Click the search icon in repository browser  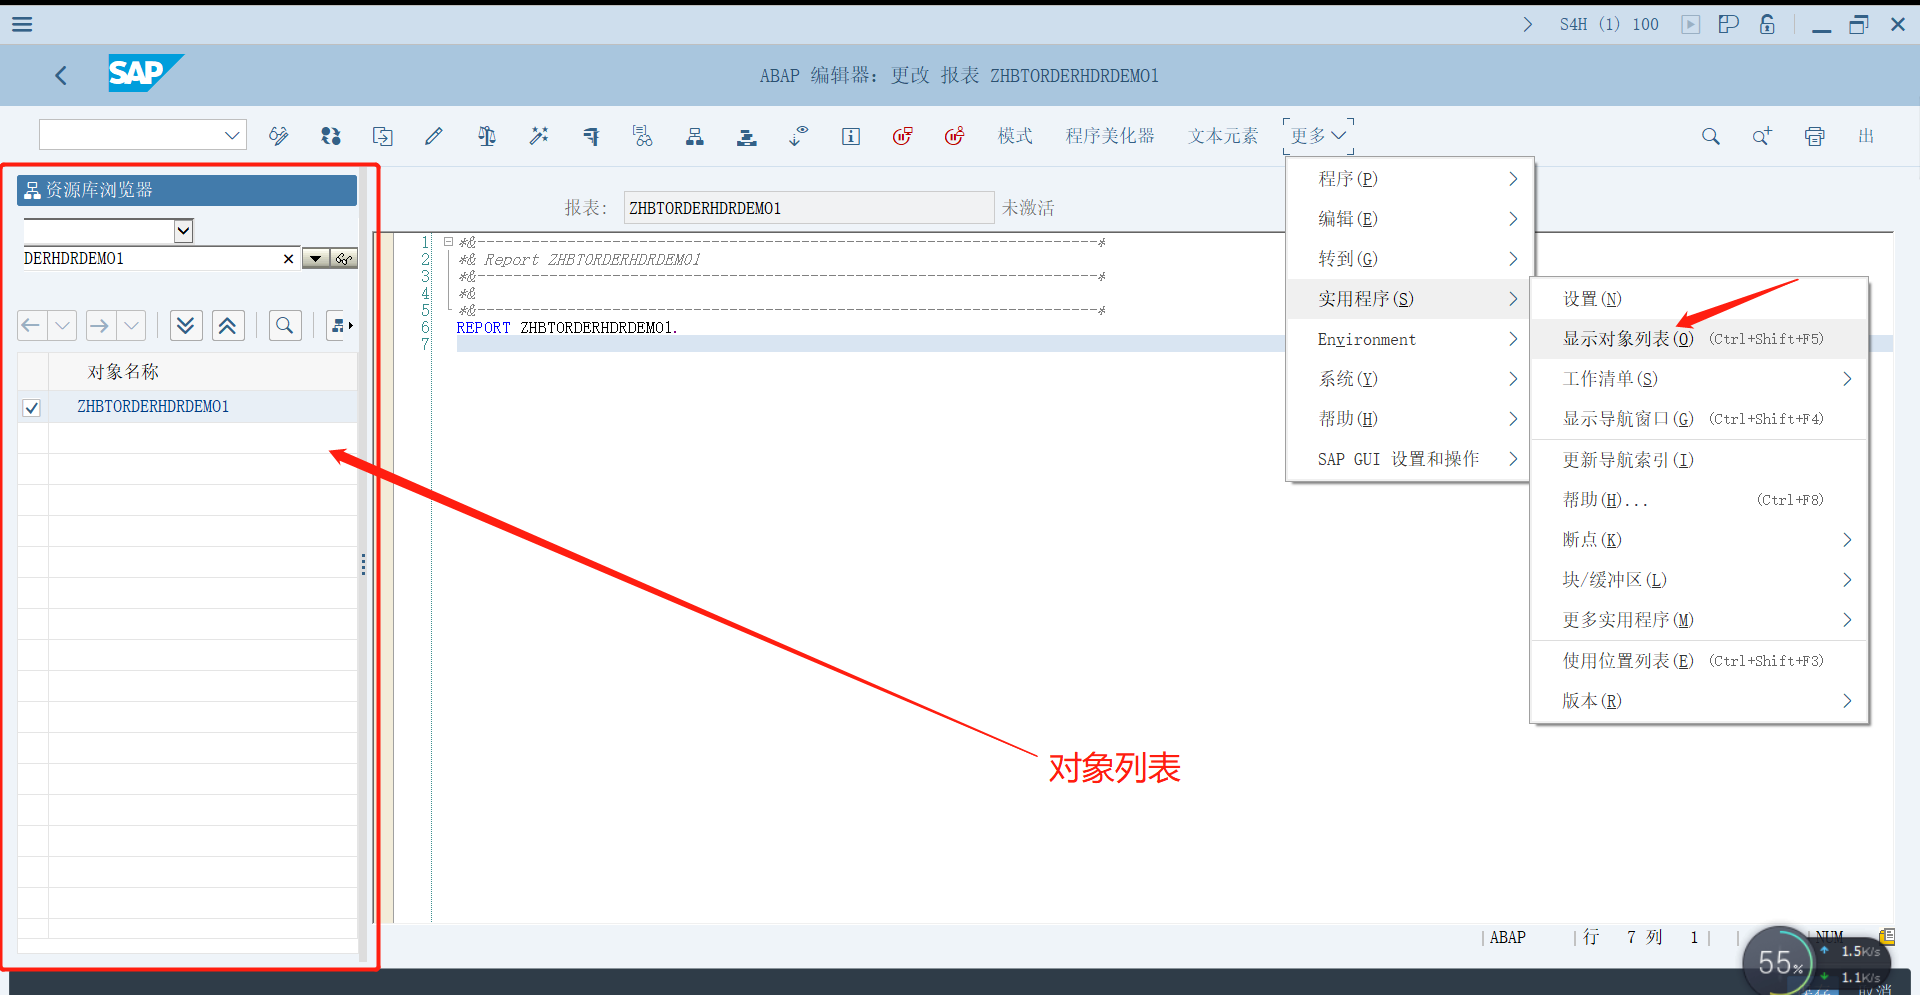coord(285,325)
